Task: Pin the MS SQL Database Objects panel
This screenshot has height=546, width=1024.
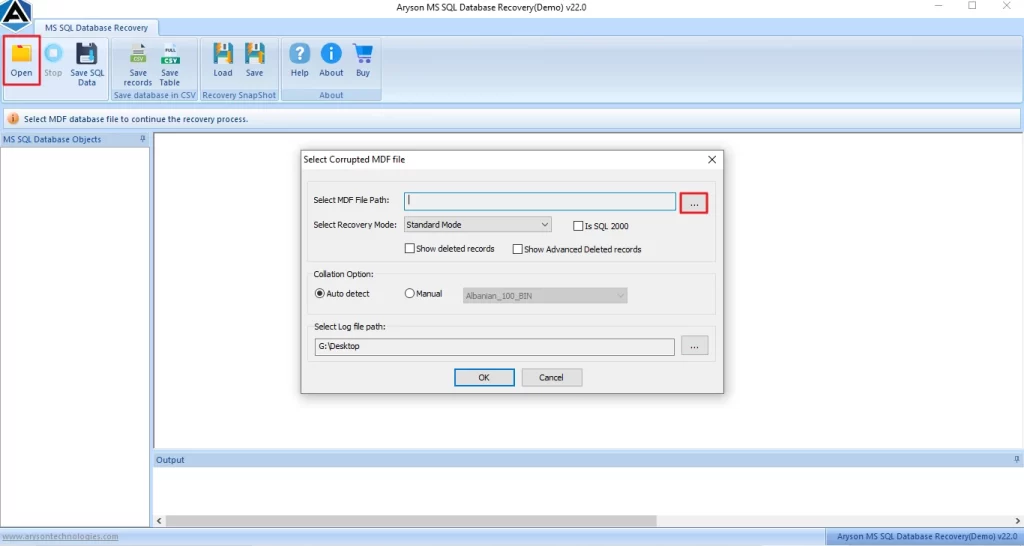Action: [x=143, y=139]
